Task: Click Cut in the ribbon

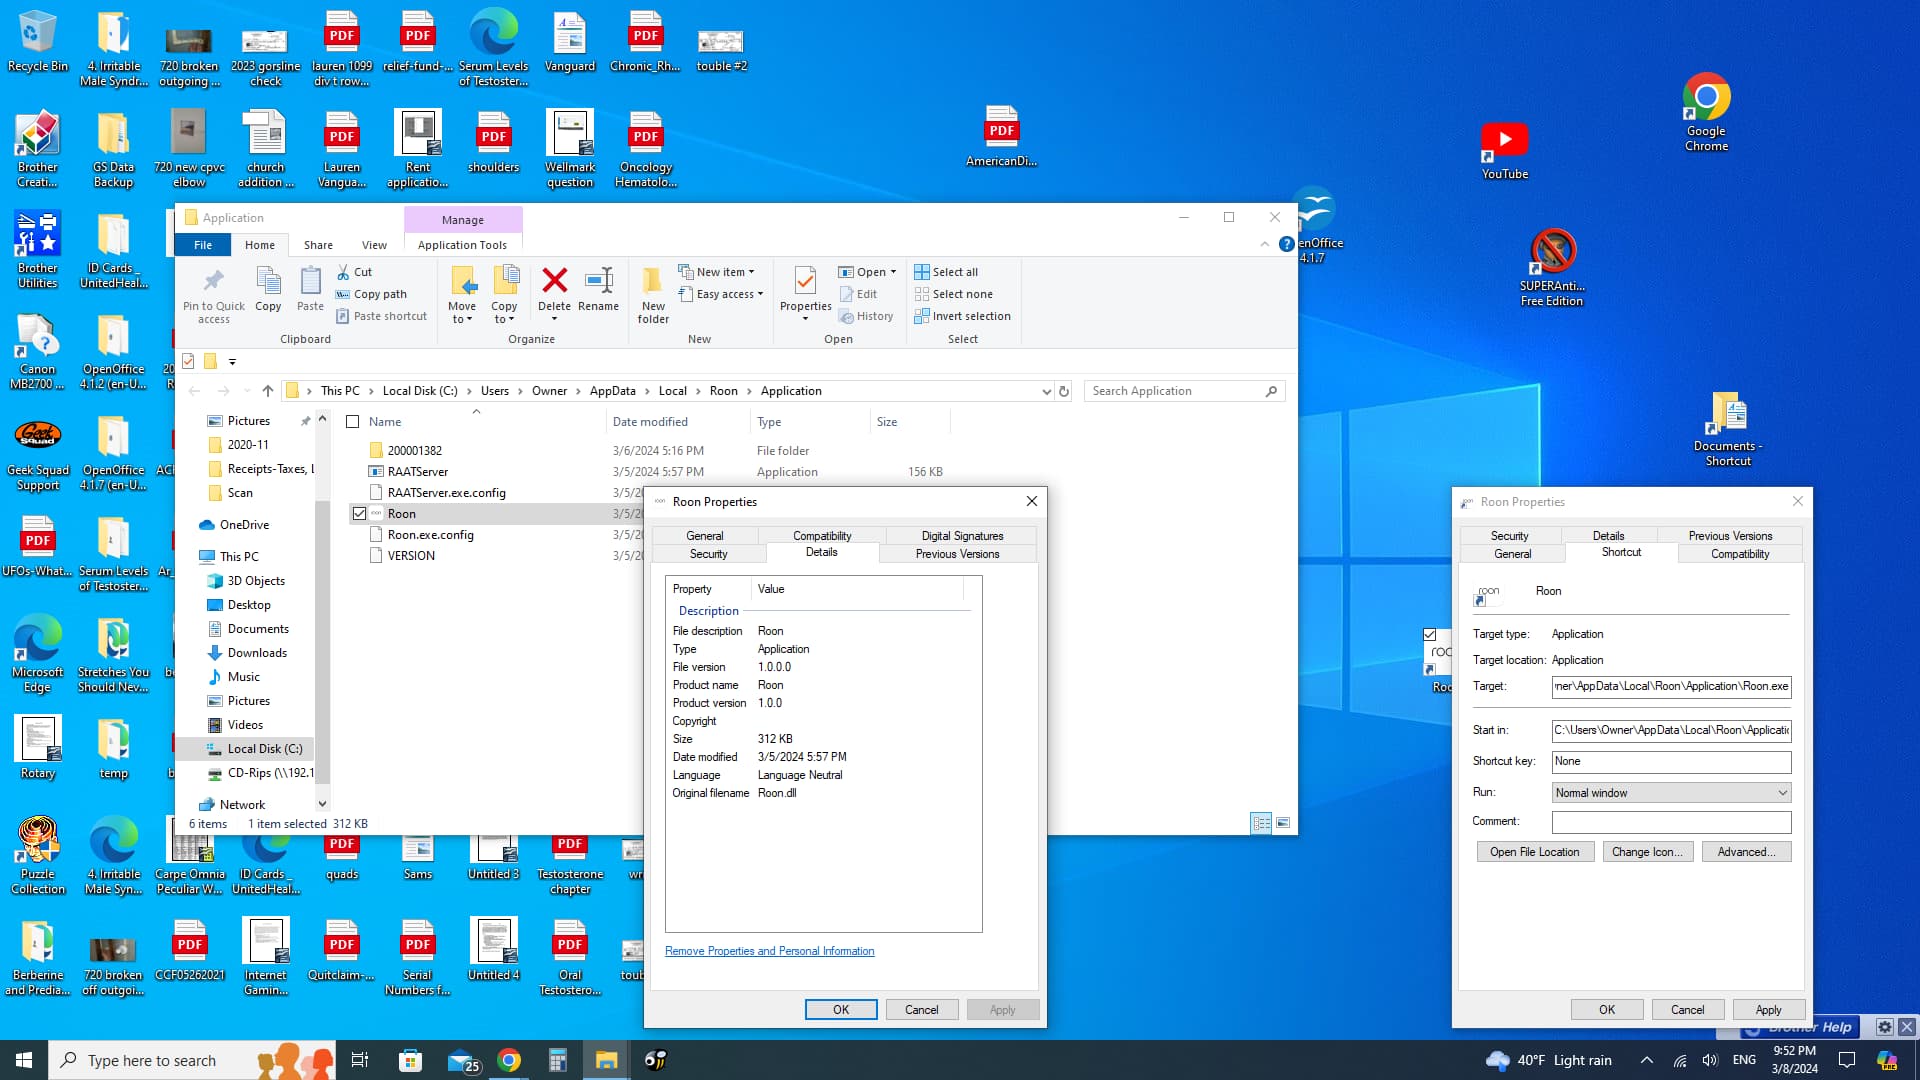Action: coord(354,272)
